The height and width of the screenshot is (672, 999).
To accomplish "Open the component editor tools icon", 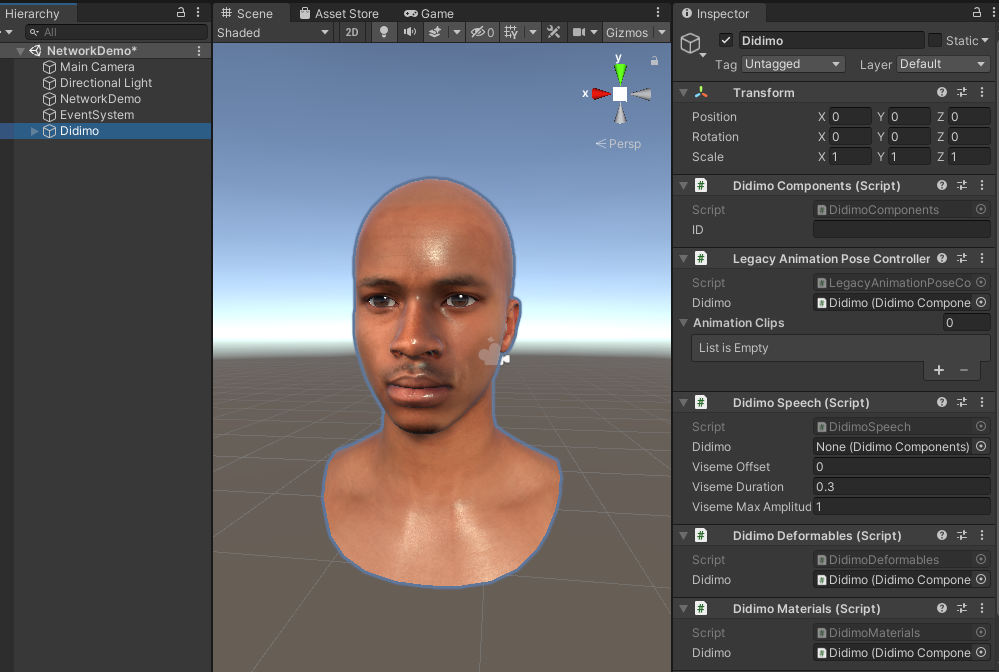I will click(553, 32).
